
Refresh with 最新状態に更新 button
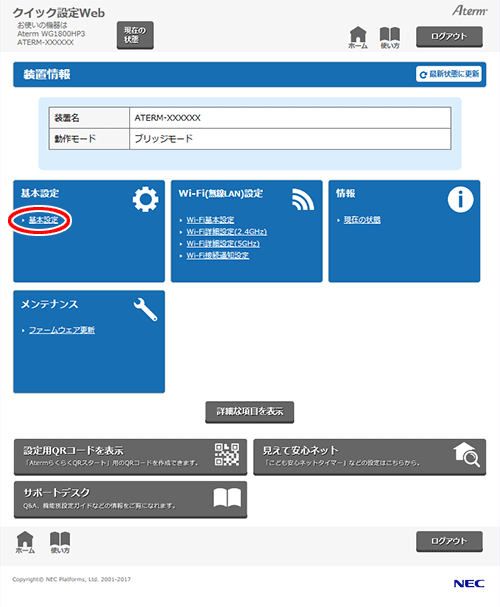(x=449, y=74)
